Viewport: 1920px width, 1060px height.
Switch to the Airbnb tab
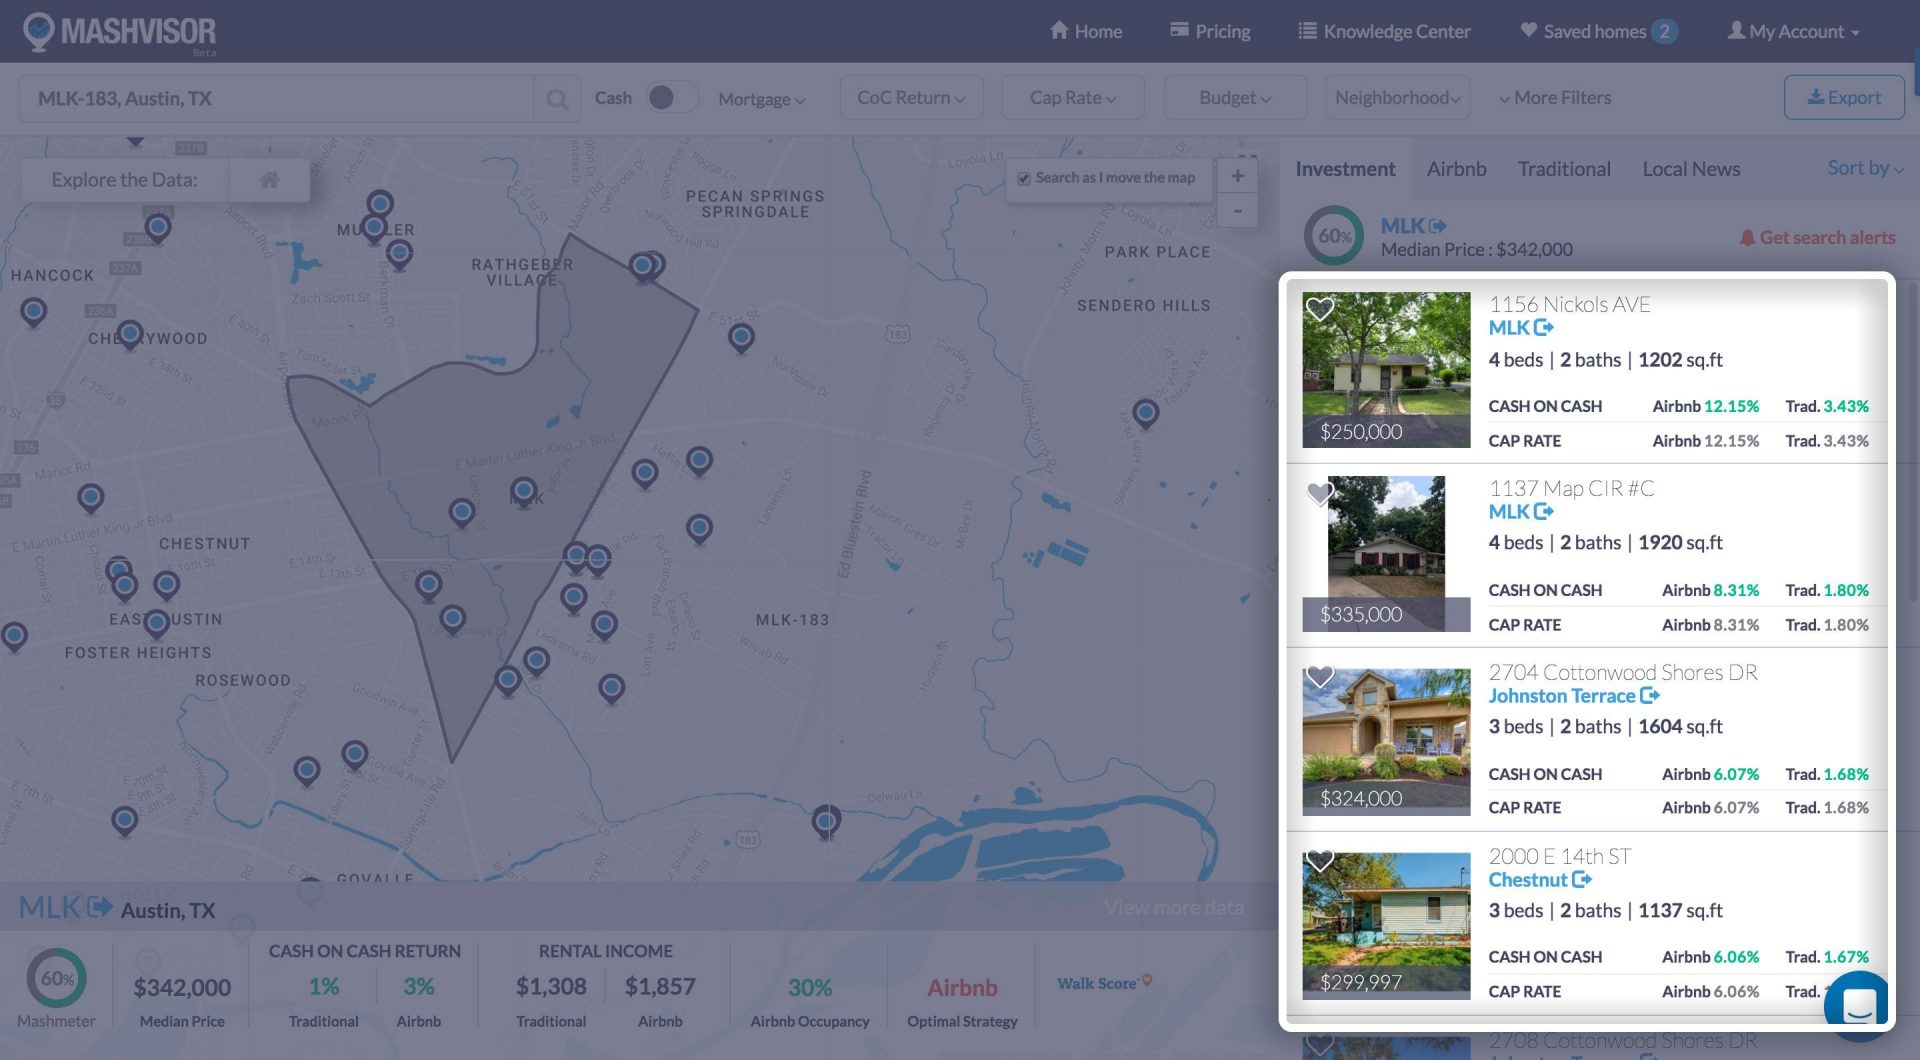[1455, 169]
